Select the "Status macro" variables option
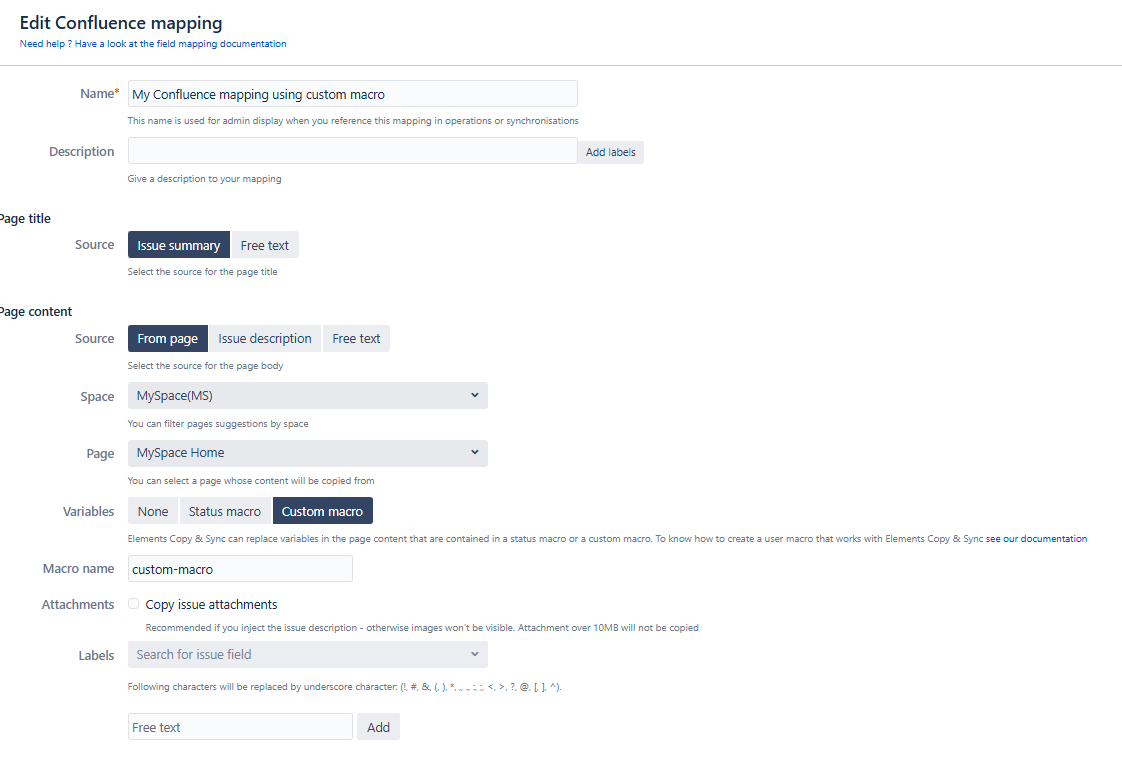Viewport: 1122px width, 758px height. [225, 510]
